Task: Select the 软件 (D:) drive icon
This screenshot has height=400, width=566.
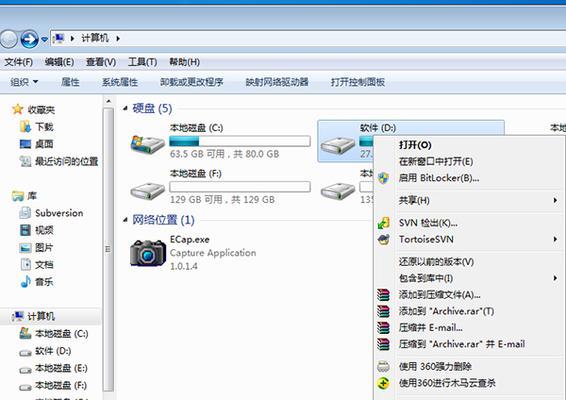Action: pos(338,145)
